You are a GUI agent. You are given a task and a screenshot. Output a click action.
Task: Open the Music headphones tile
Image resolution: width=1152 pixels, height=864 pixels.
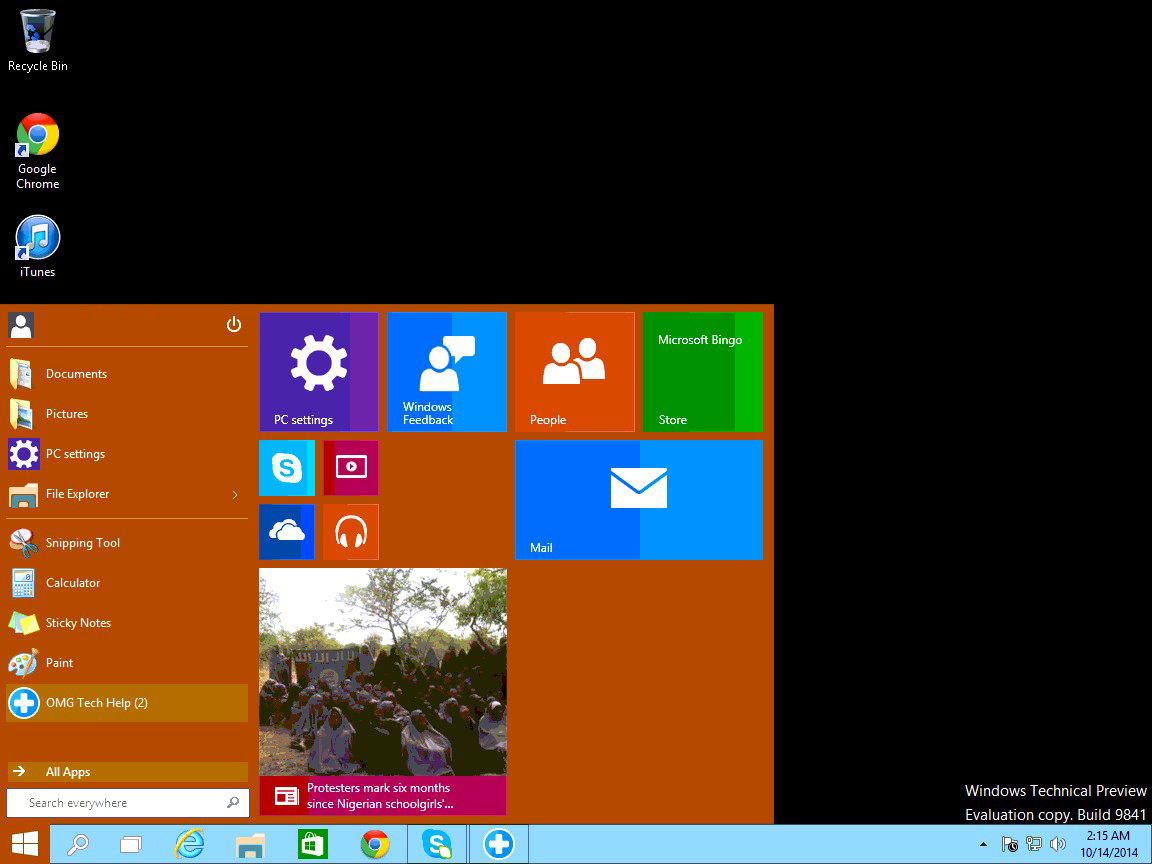click(351, 532)
